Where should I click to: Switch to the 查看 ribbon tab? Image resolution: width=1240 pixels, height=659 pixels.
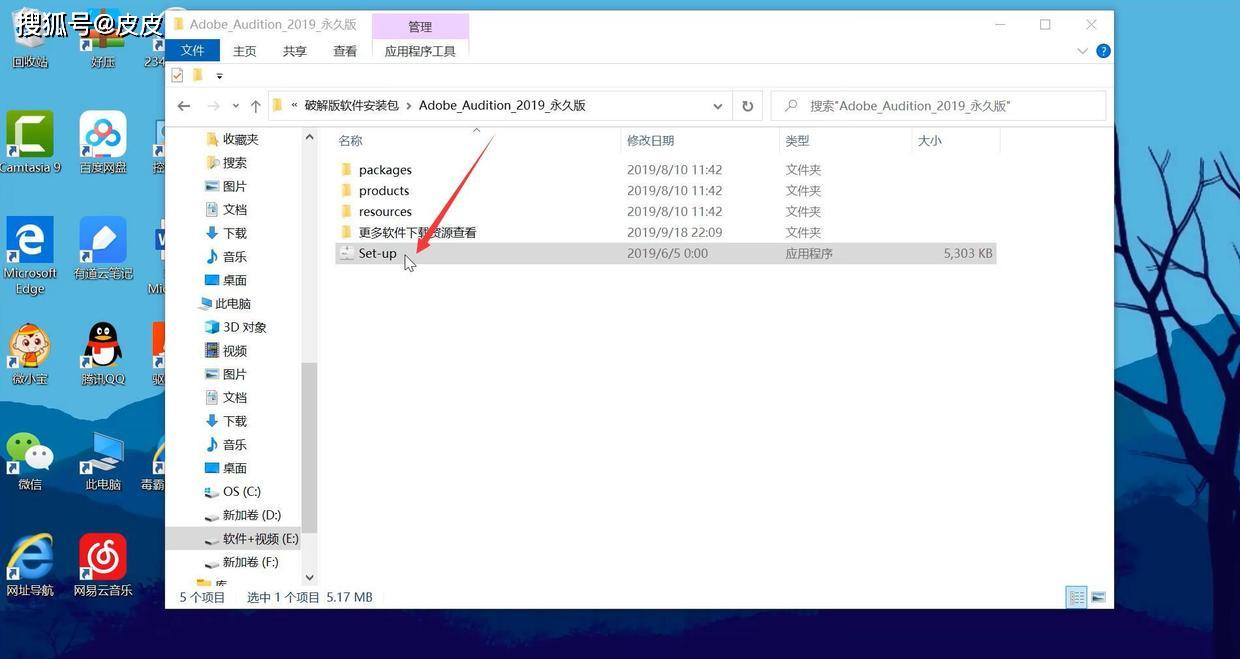pyautogui.click(x=345, y=51)
